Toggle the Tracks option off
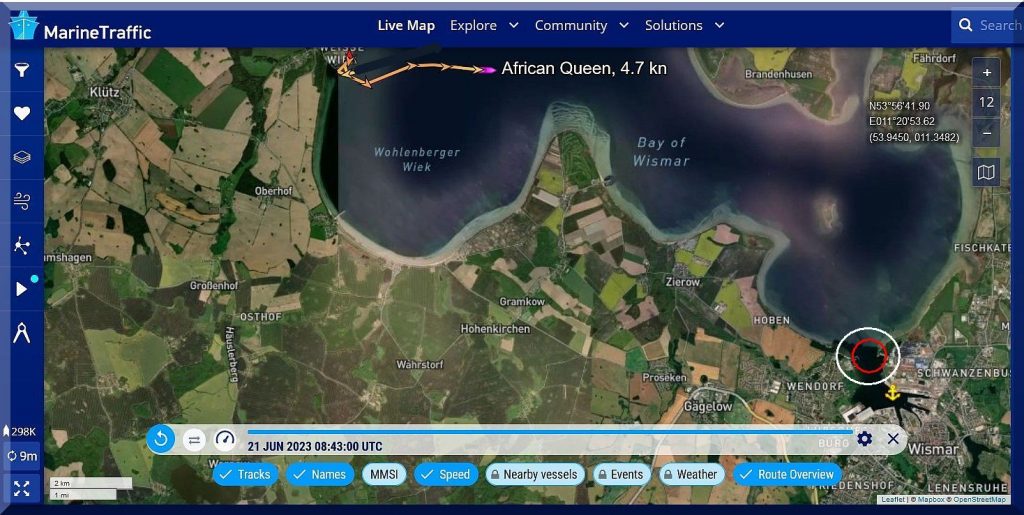1024x515 pixels. (245, 474)
